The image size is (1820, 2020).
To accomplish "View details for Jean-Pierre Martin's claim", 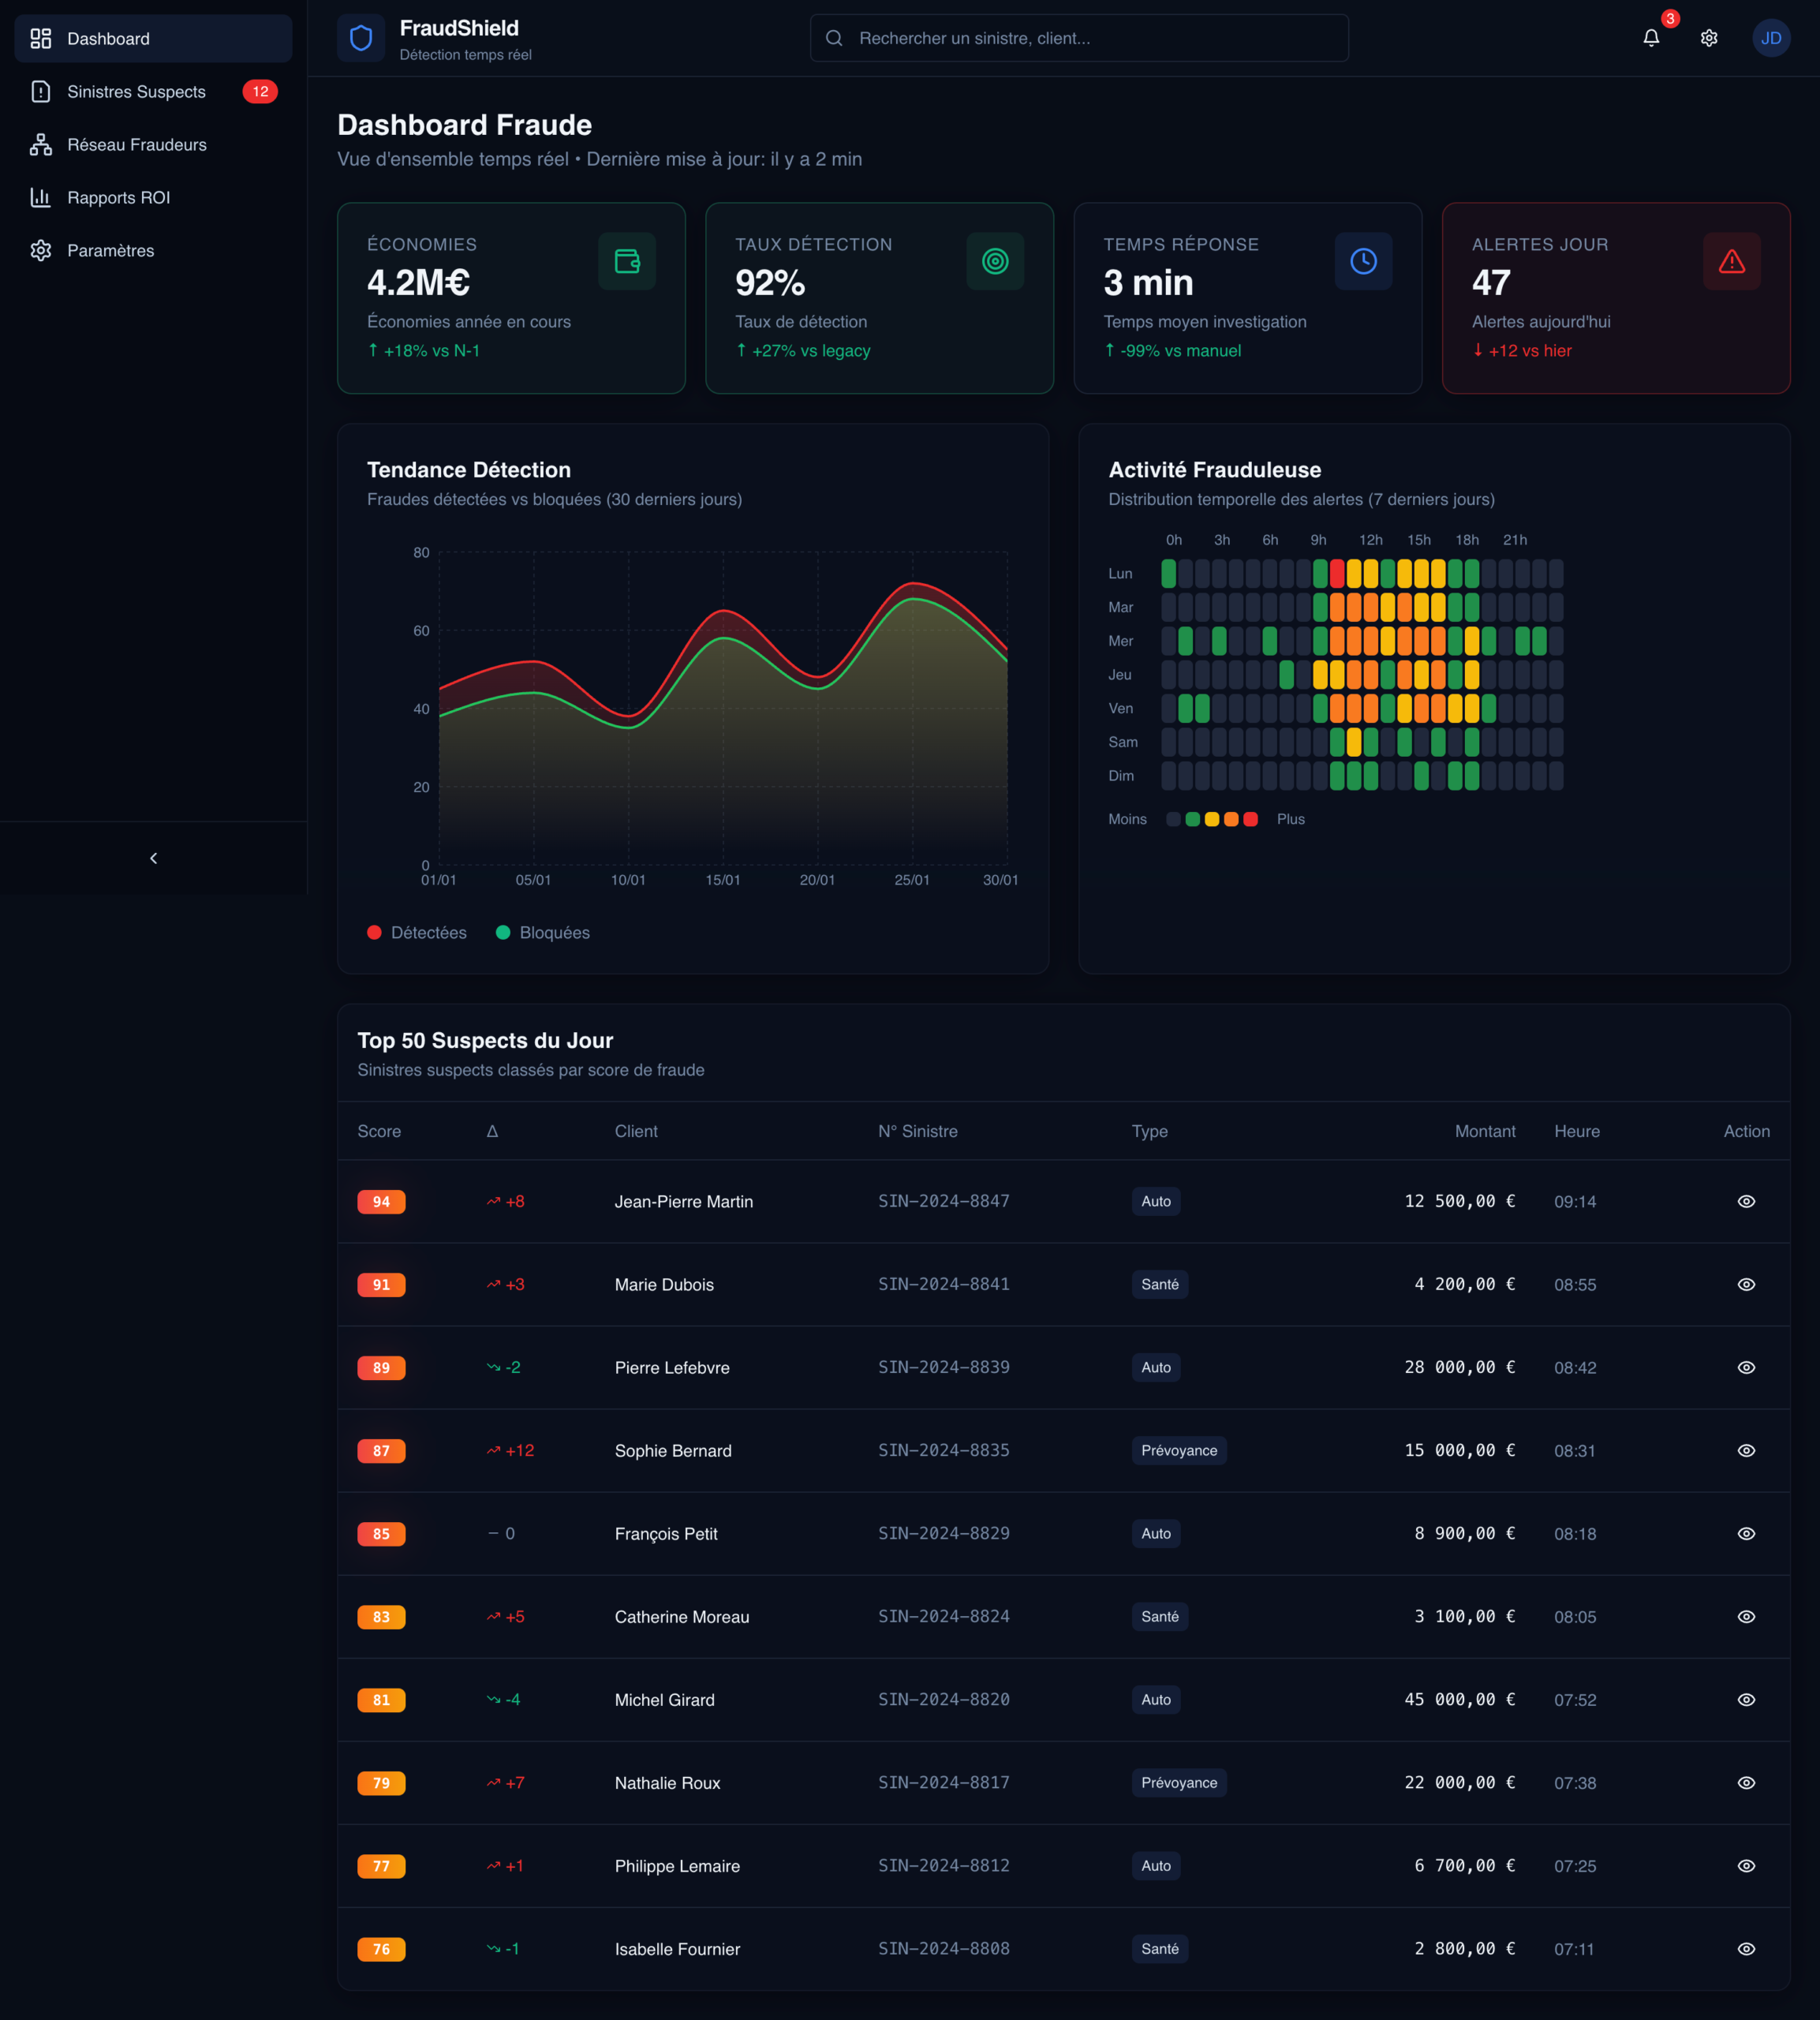I will [1746, 1201].
